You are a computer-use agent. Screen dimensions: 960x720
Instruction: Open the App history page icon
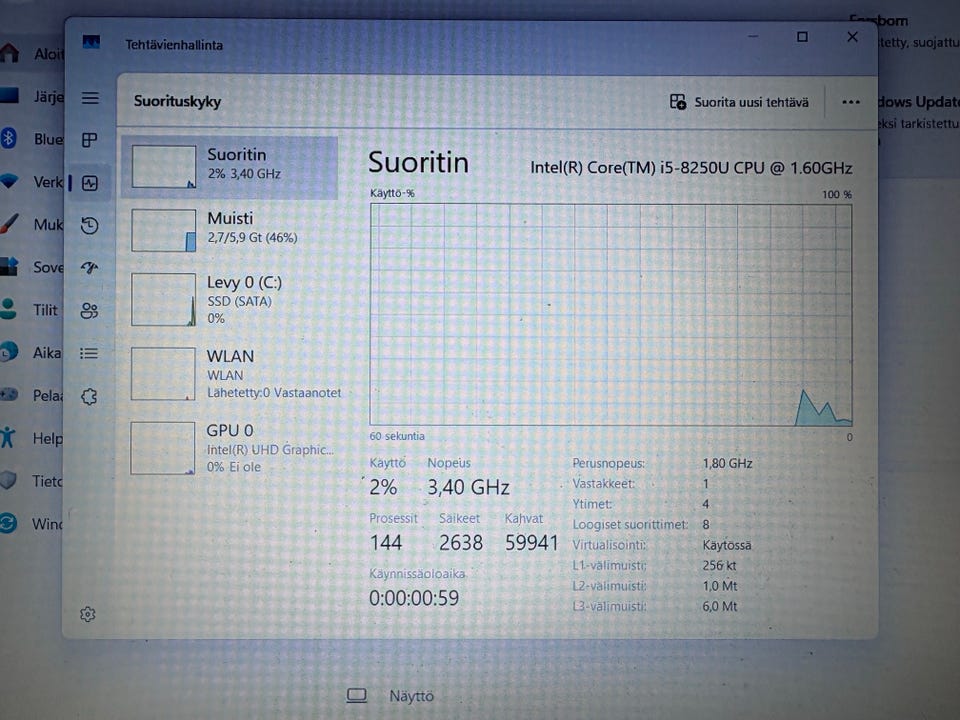(89, 225)
